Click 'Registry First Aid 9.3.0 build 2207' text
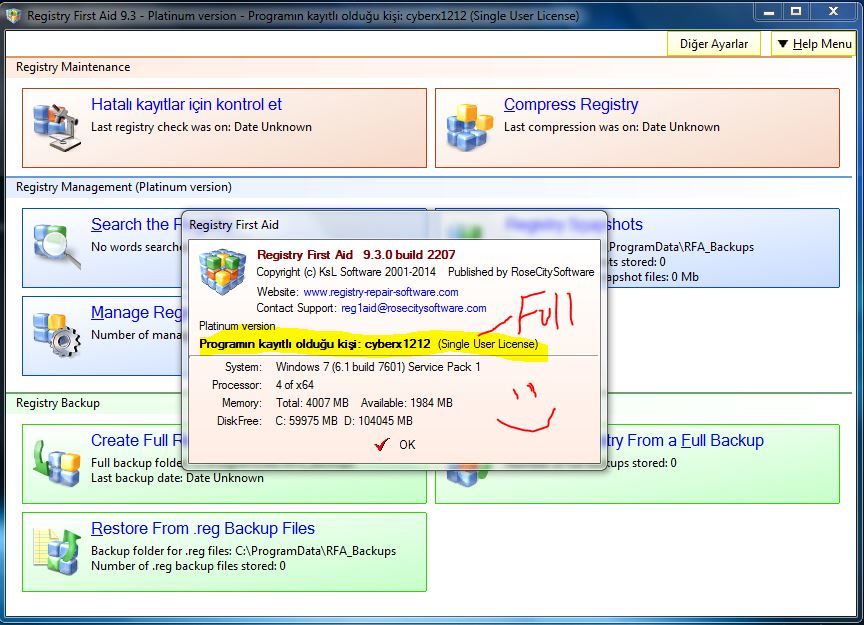This screenshot has height=625, width=864. coord(356,255)
